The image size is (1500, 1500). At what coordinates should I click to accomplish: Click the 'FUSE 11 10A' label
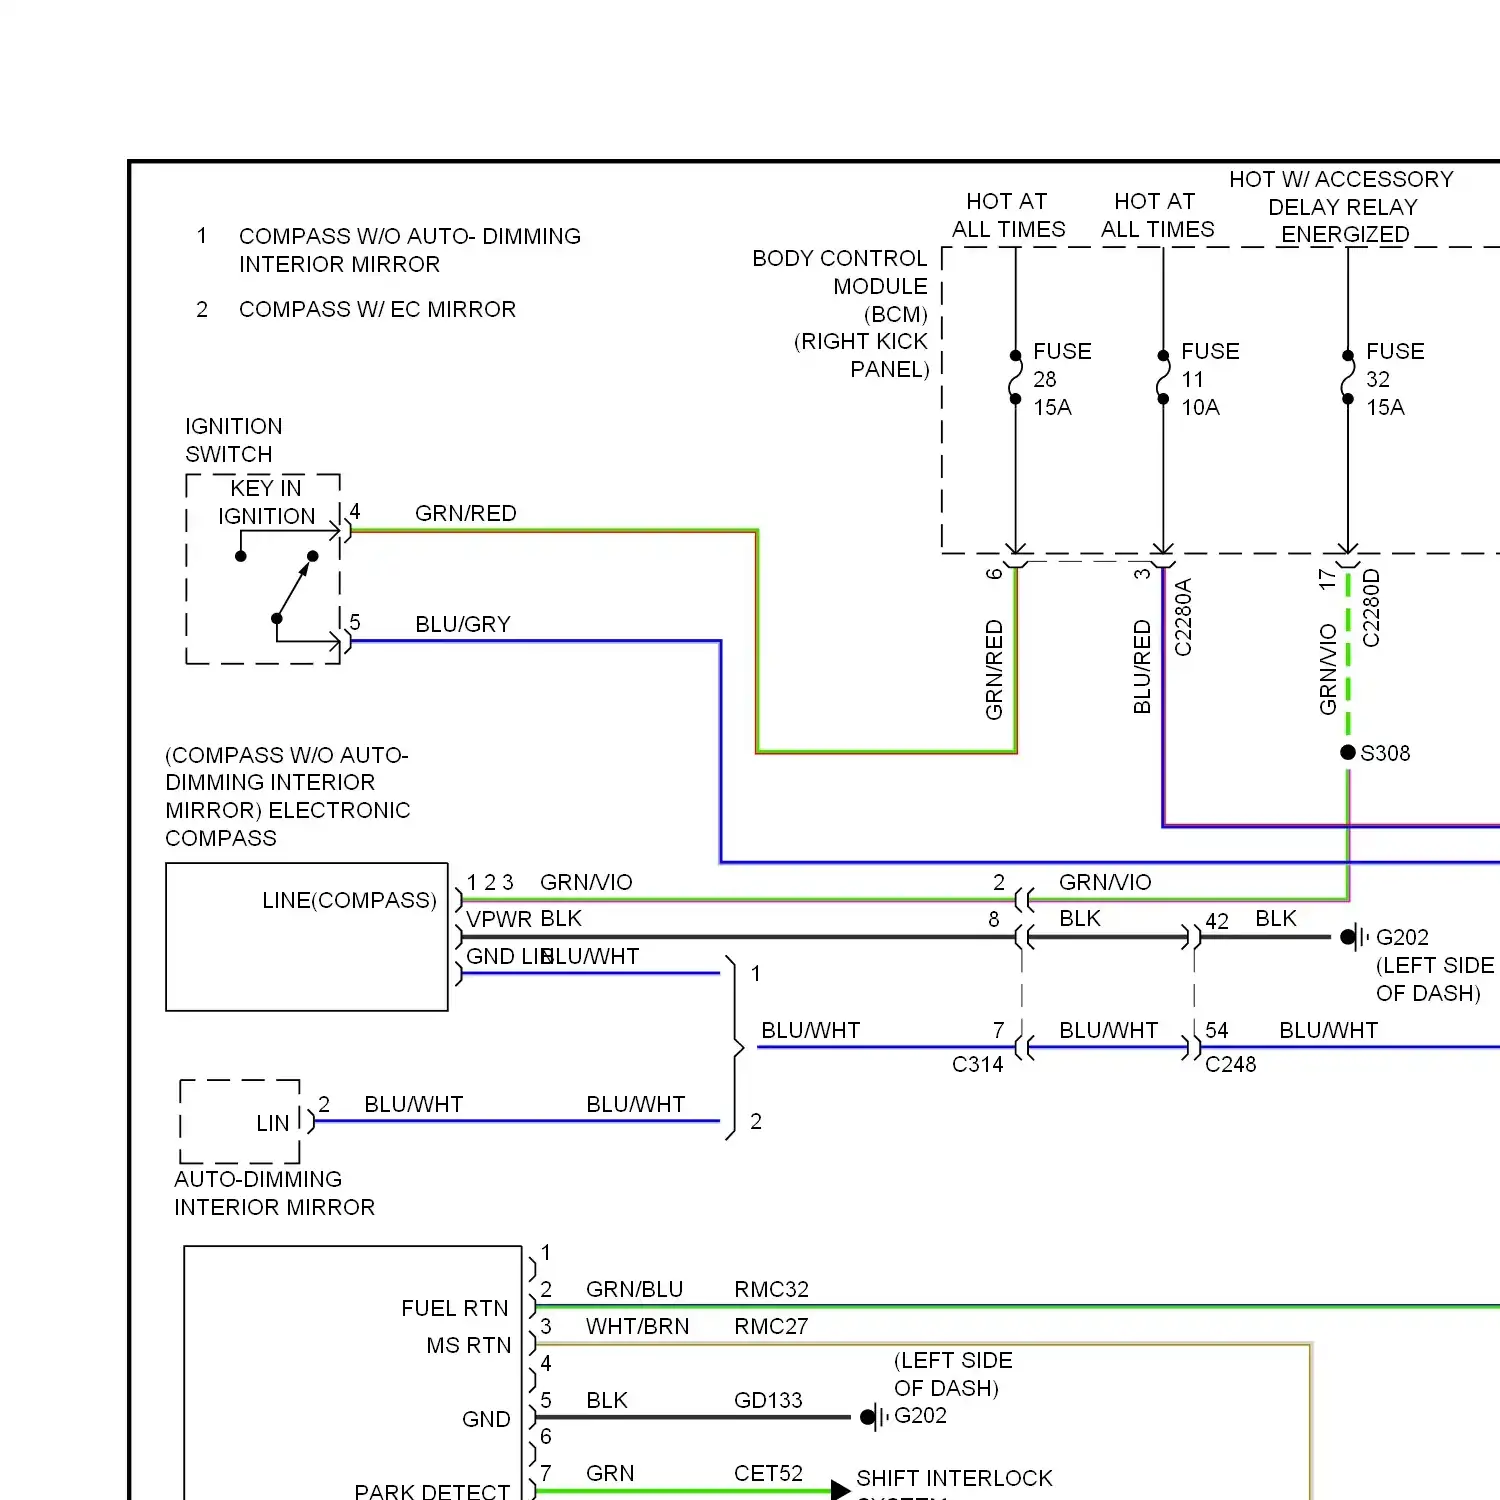[x=1210, y=379]
